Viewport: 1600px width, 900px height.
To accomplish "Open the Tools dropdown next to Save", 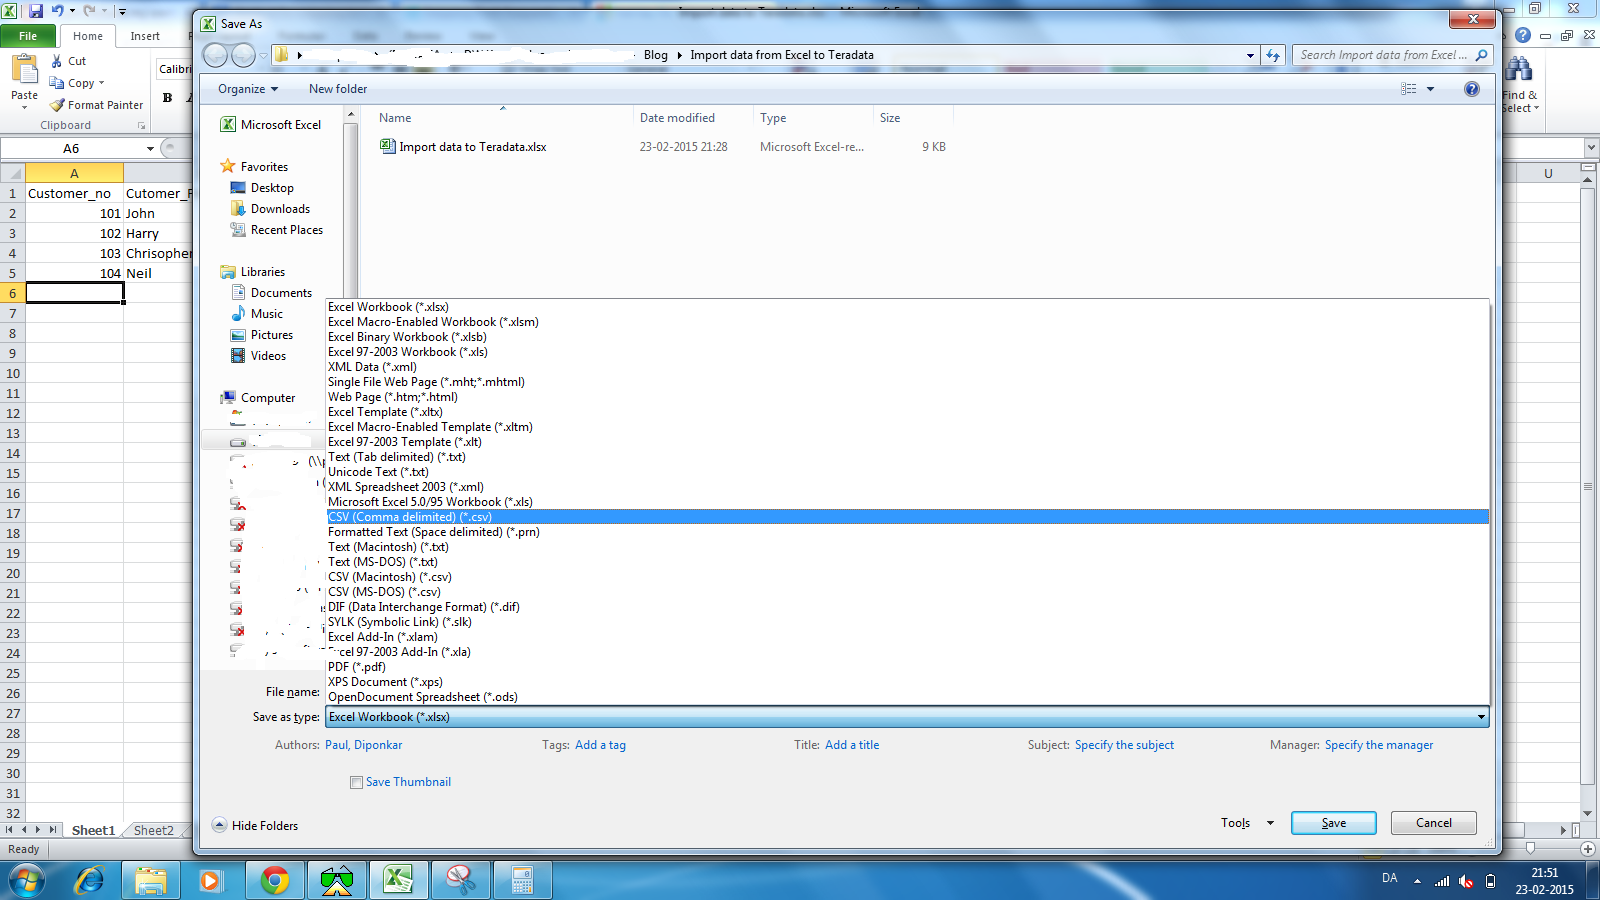I will [x=1245, y=822].
